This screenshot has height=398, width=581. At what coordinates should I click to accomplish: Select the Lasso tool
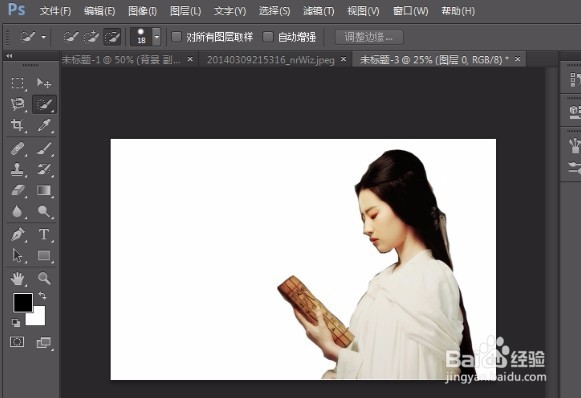[x=17, y=105]
